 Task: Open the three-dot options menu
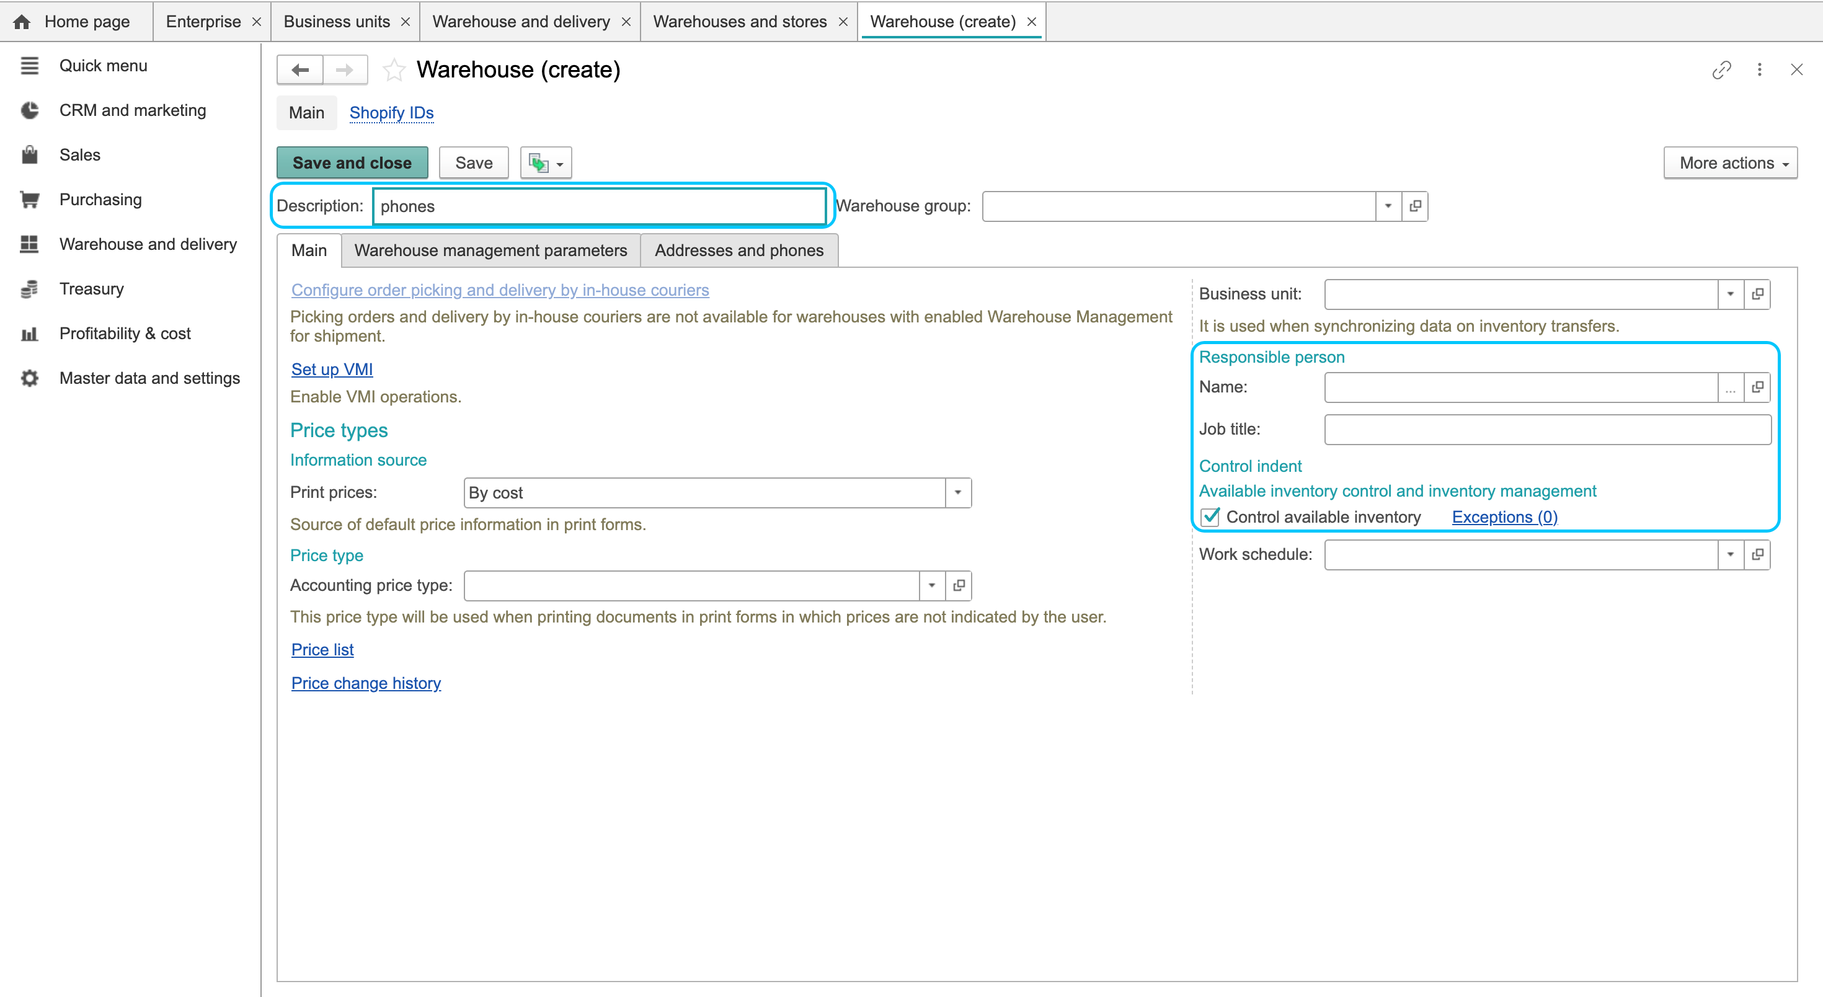coord(1760,70)
